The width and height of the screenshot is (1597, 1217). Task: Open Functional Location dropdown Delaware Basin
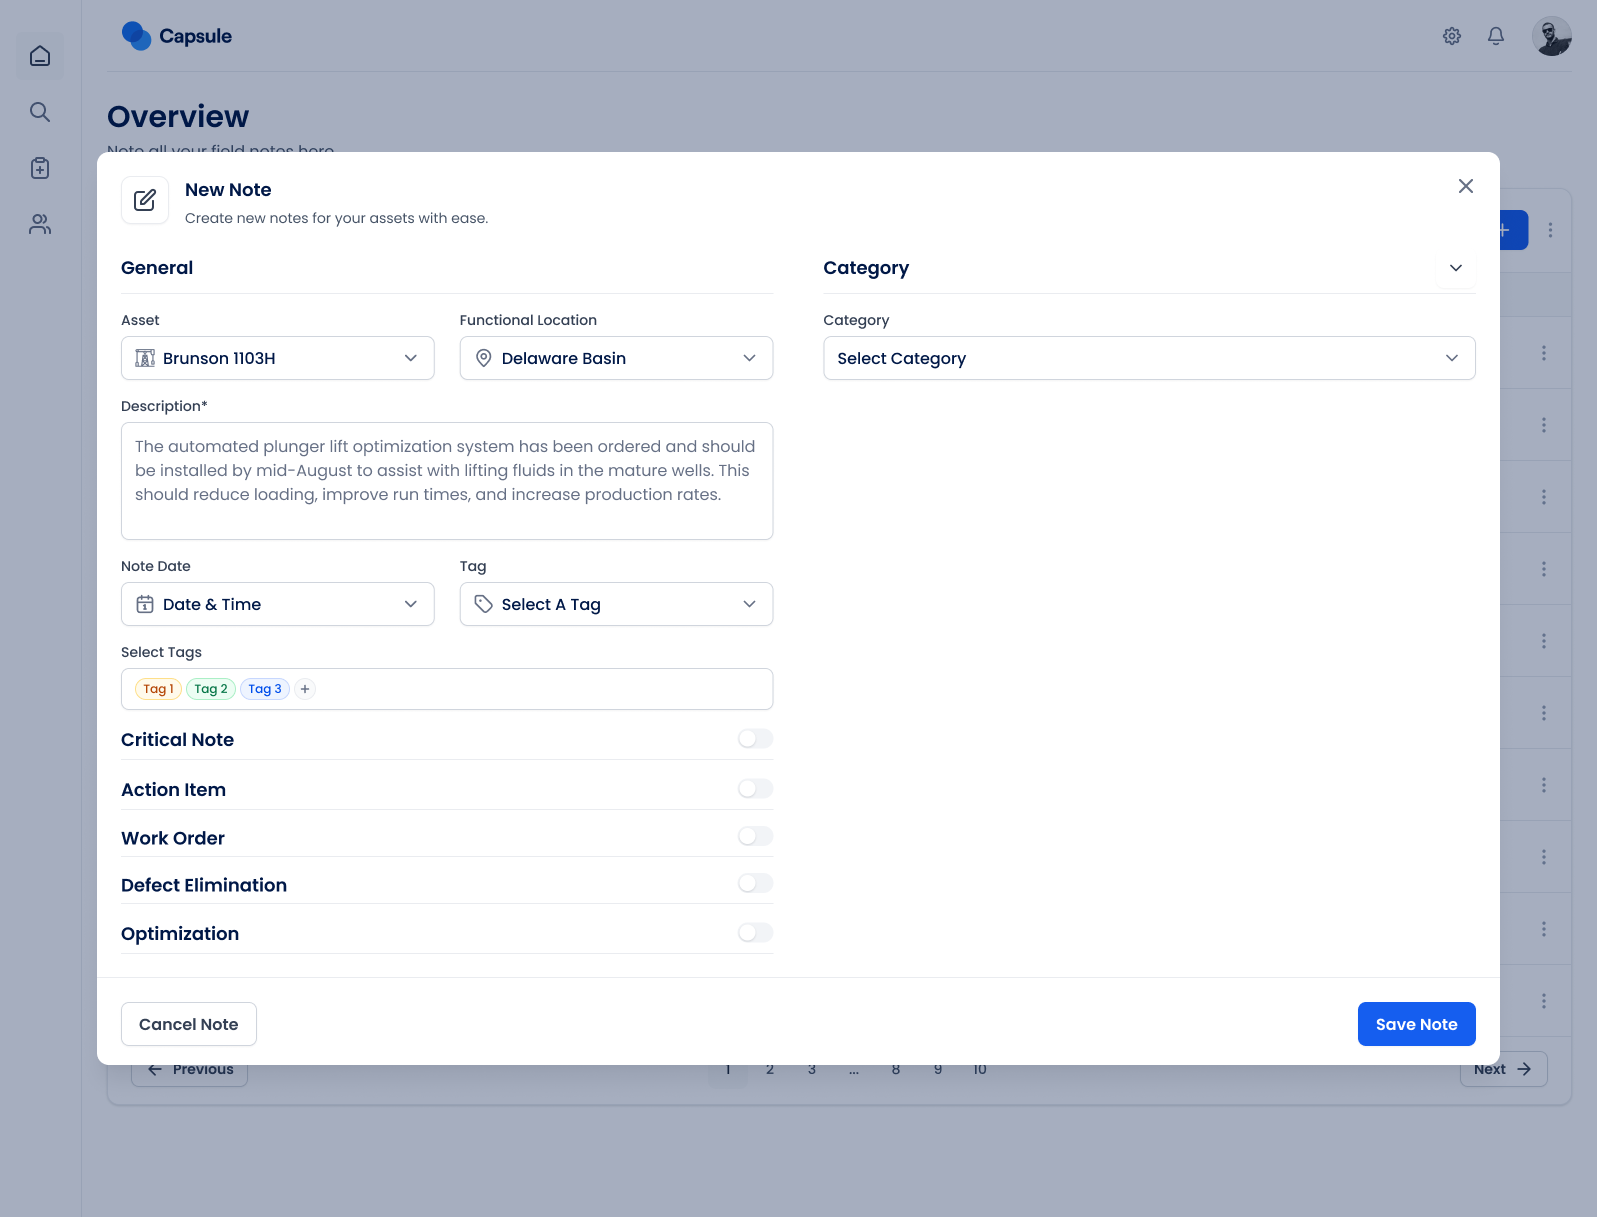coord(616,358)
